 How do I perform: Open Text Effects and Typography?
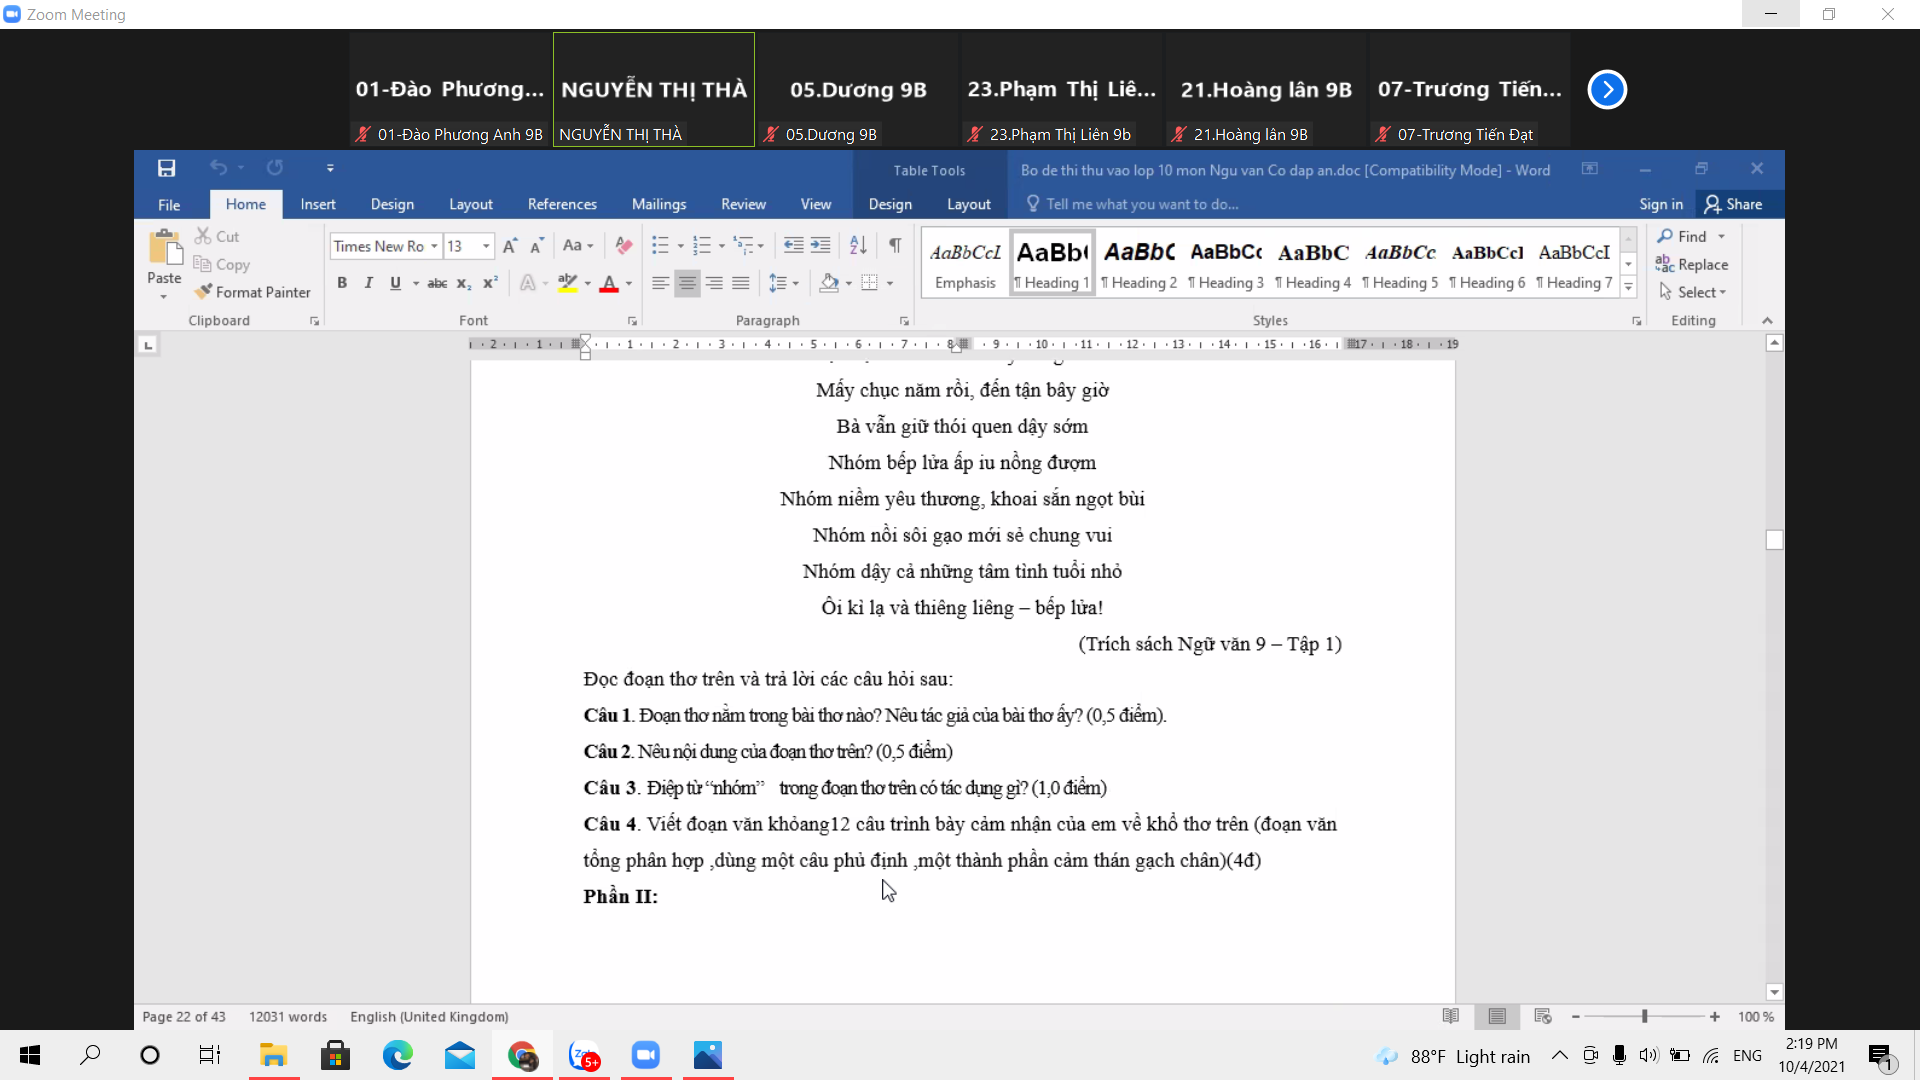pos(528,283)
